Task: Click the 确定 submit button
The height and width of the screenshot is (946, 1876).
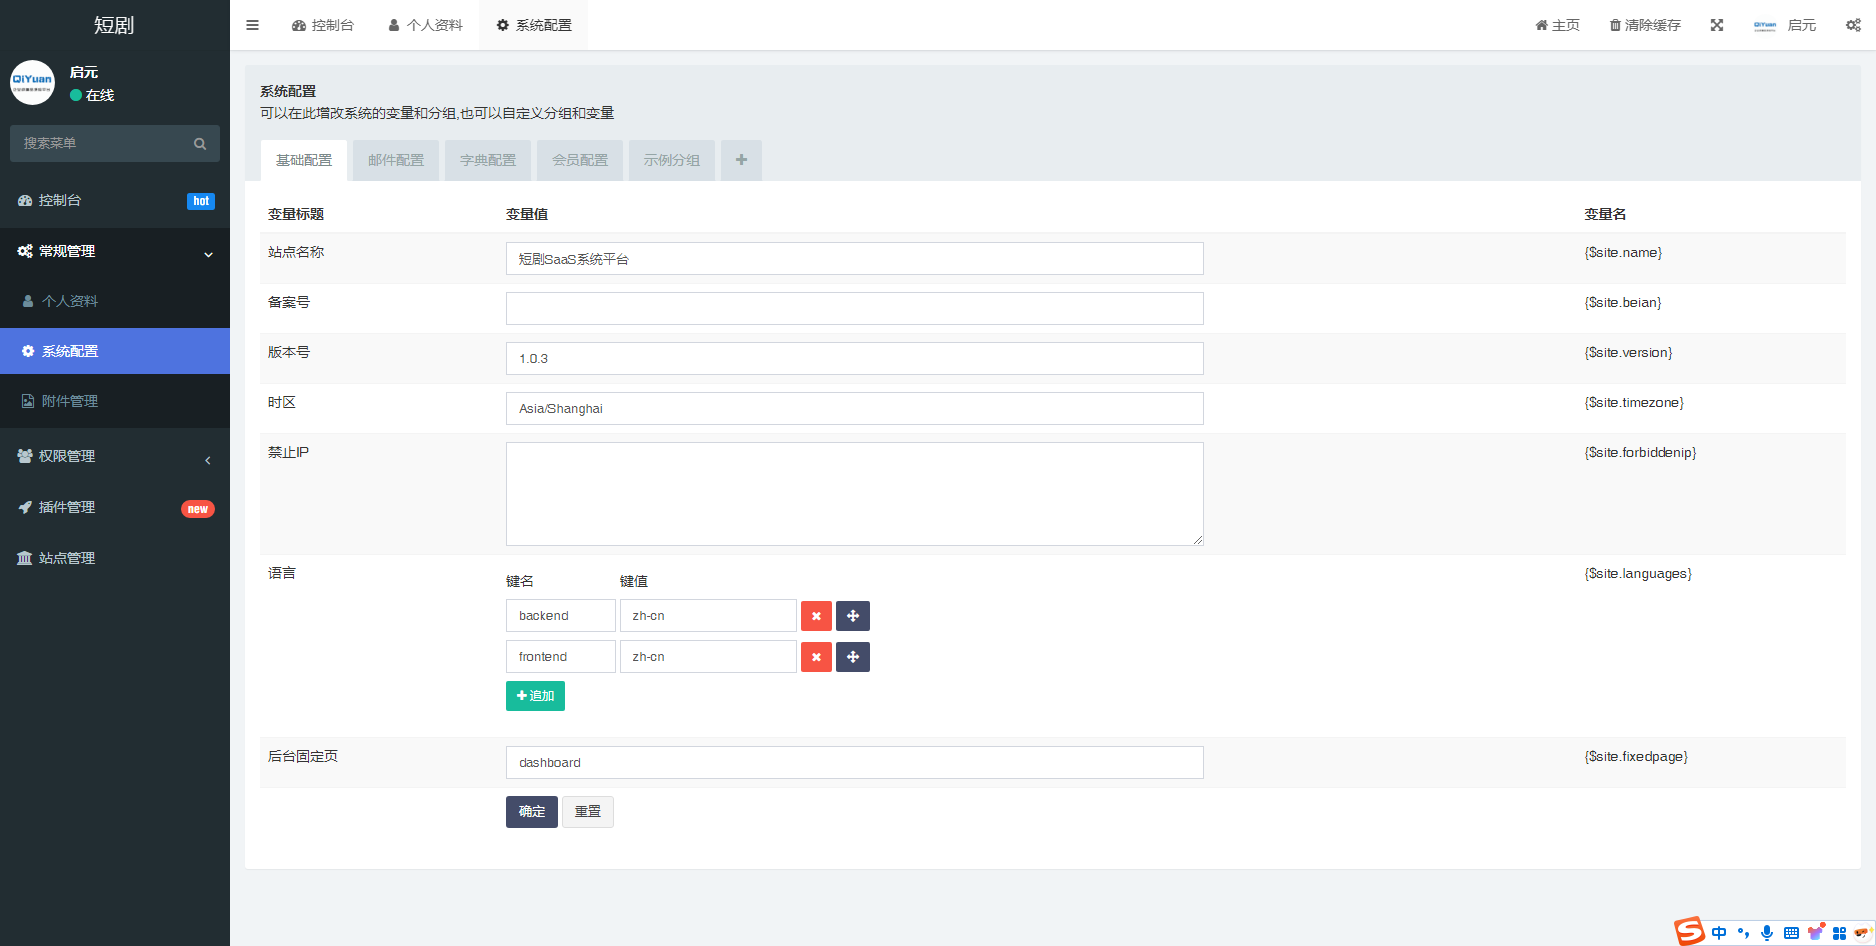Action: [x=531, y=812]
